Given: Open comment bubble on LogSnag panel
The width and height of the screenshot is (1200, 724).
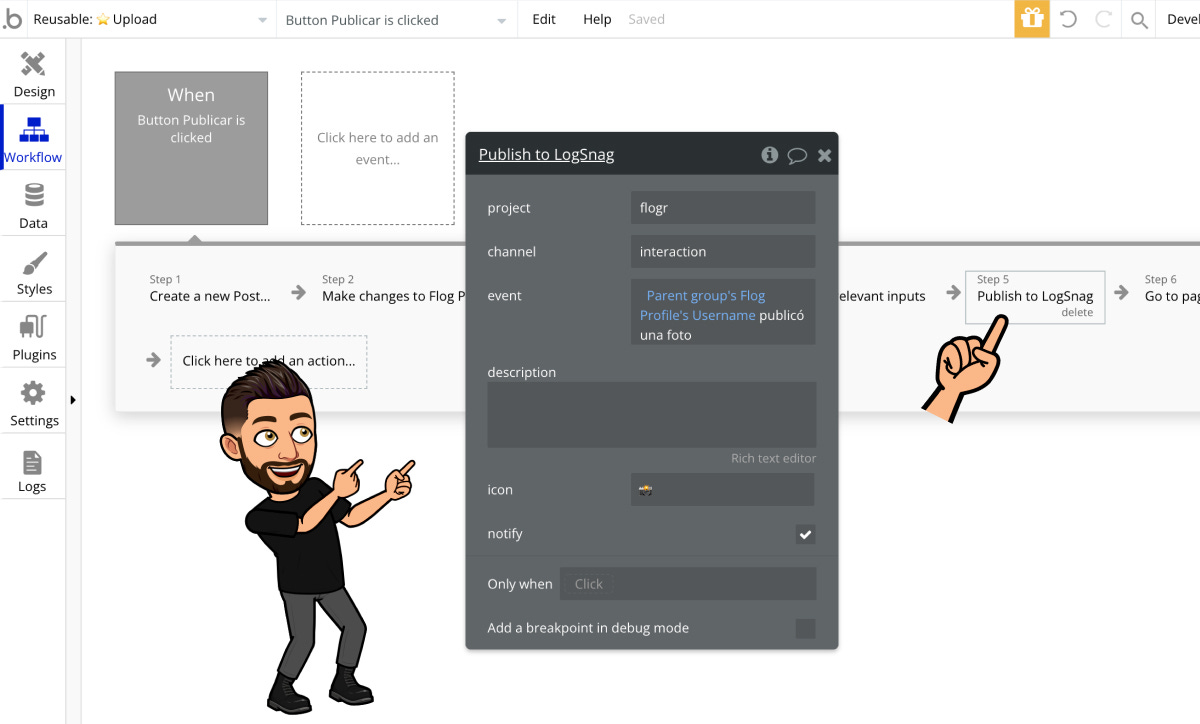Looking at the screenshot, I should pos(797,155).
